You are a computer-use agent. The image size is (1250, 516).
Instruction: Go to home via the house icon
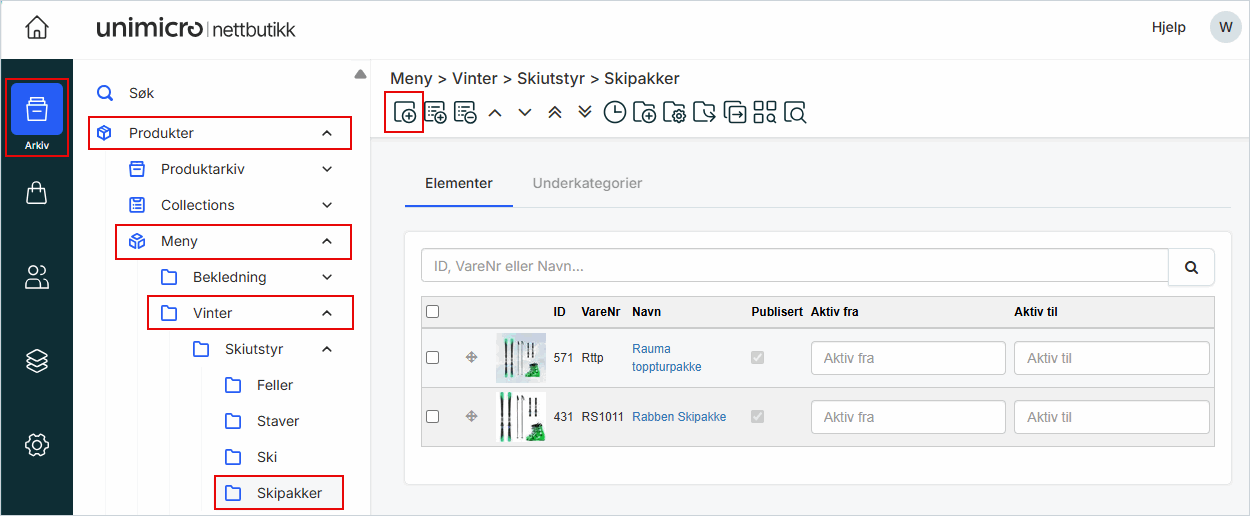coord(37,28)
